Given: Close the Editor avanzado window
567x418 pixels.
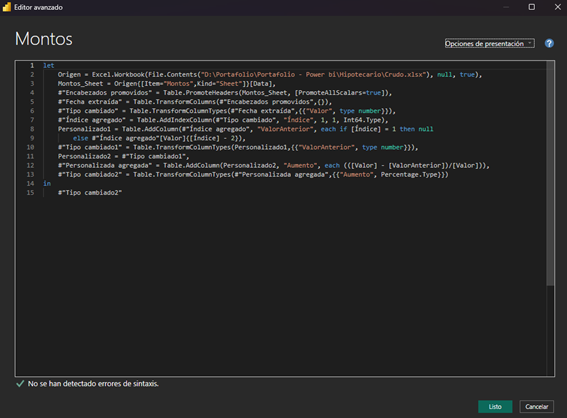Looking at the screenshot, I should (558, 7).
